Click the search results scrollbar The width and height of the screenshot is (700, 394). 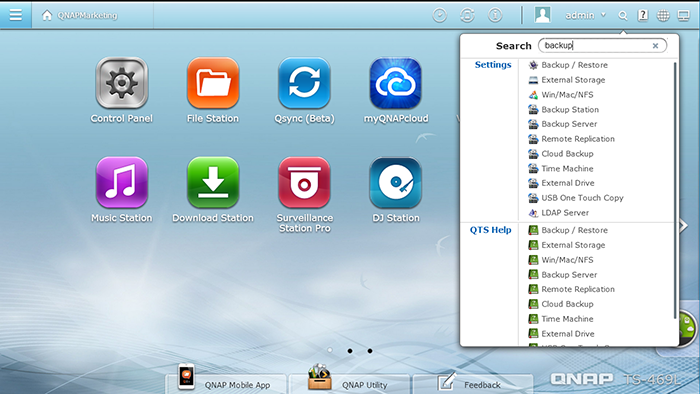pos(675,191)
